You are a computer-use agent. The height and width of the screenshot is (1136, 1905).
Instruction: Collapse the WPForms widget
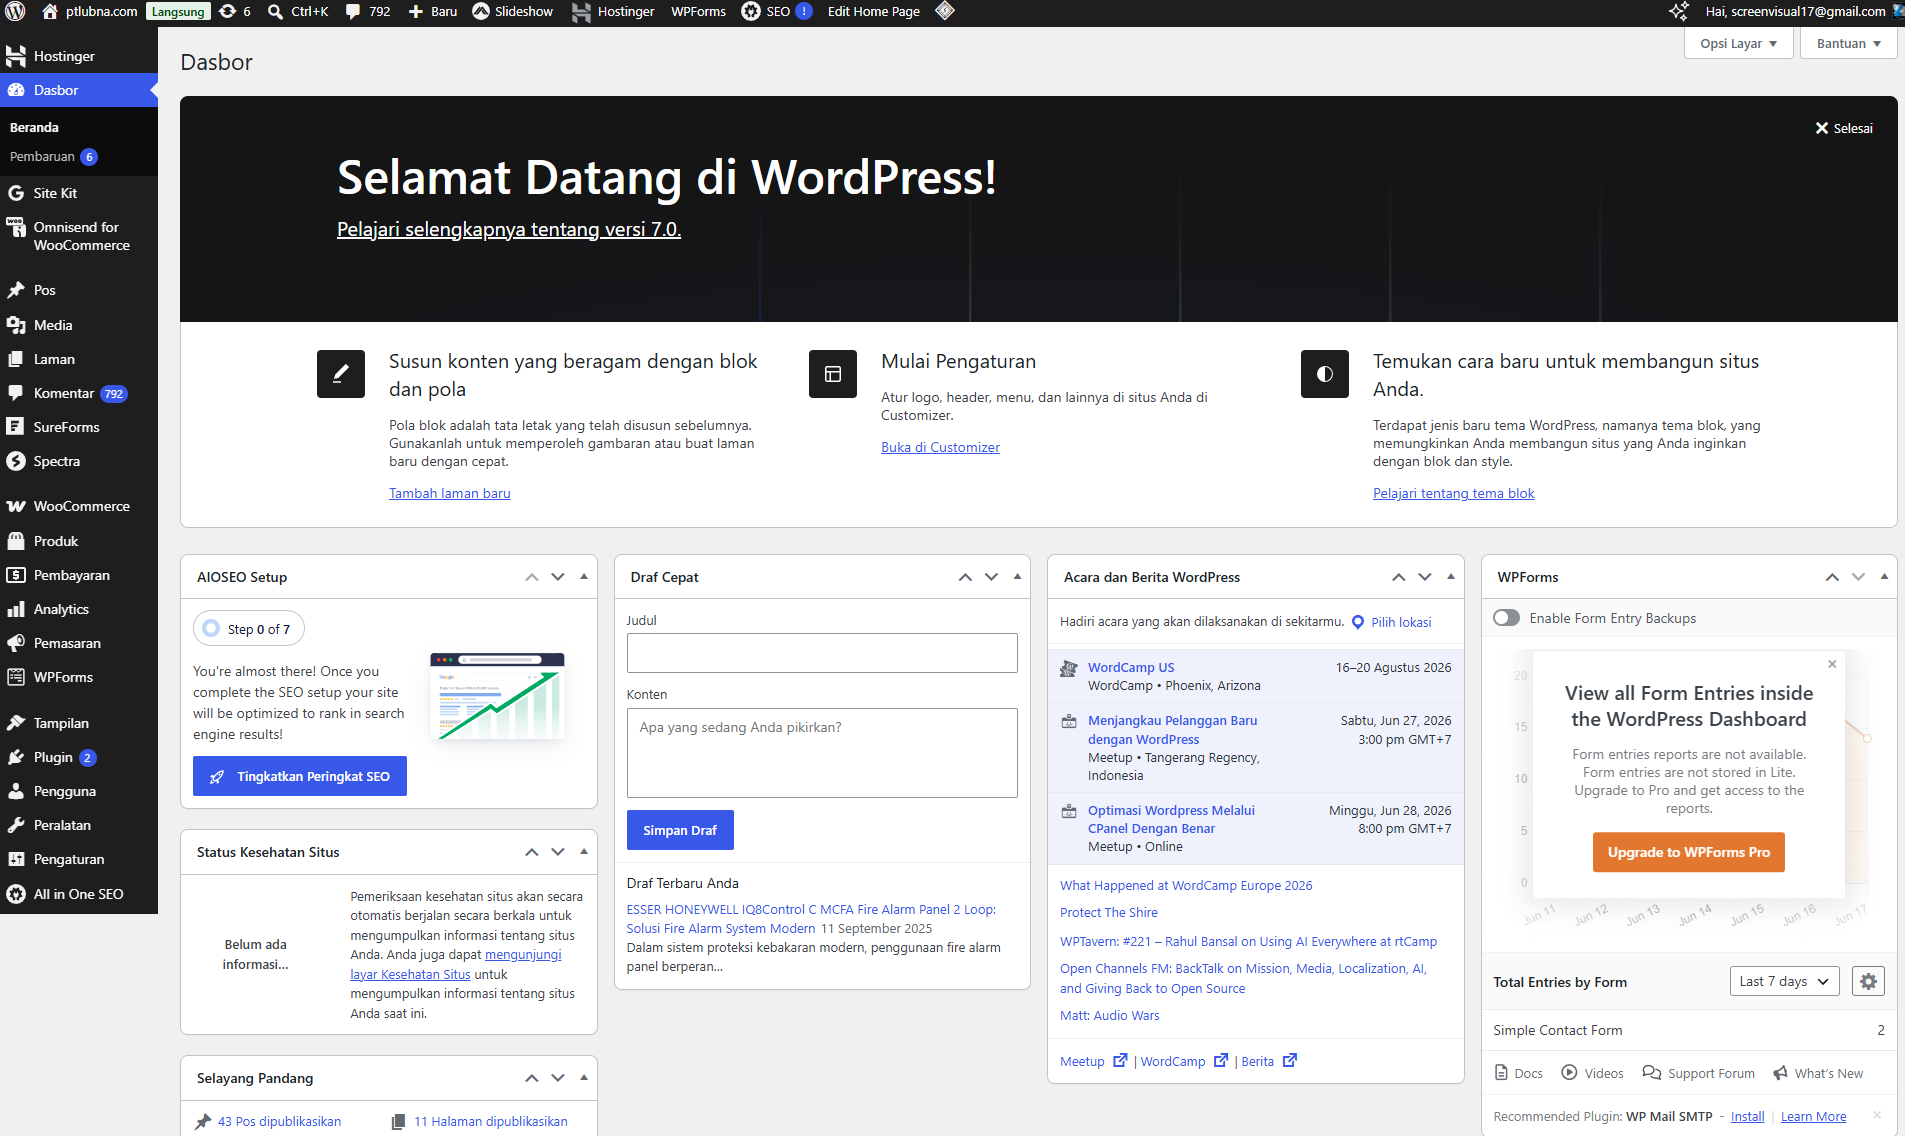[1884, 577]
